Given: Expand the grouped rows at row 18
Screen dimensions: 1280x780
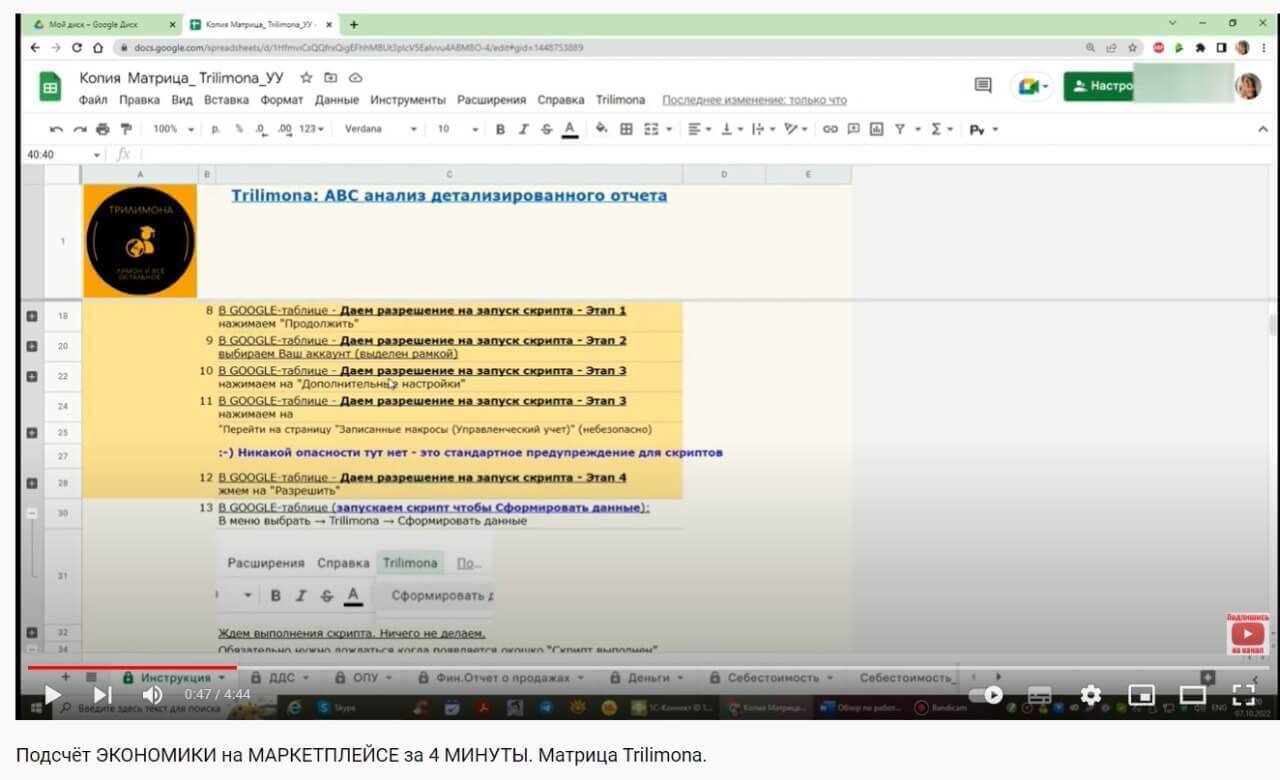Looking at the screenshot, I should click(31, 316).
